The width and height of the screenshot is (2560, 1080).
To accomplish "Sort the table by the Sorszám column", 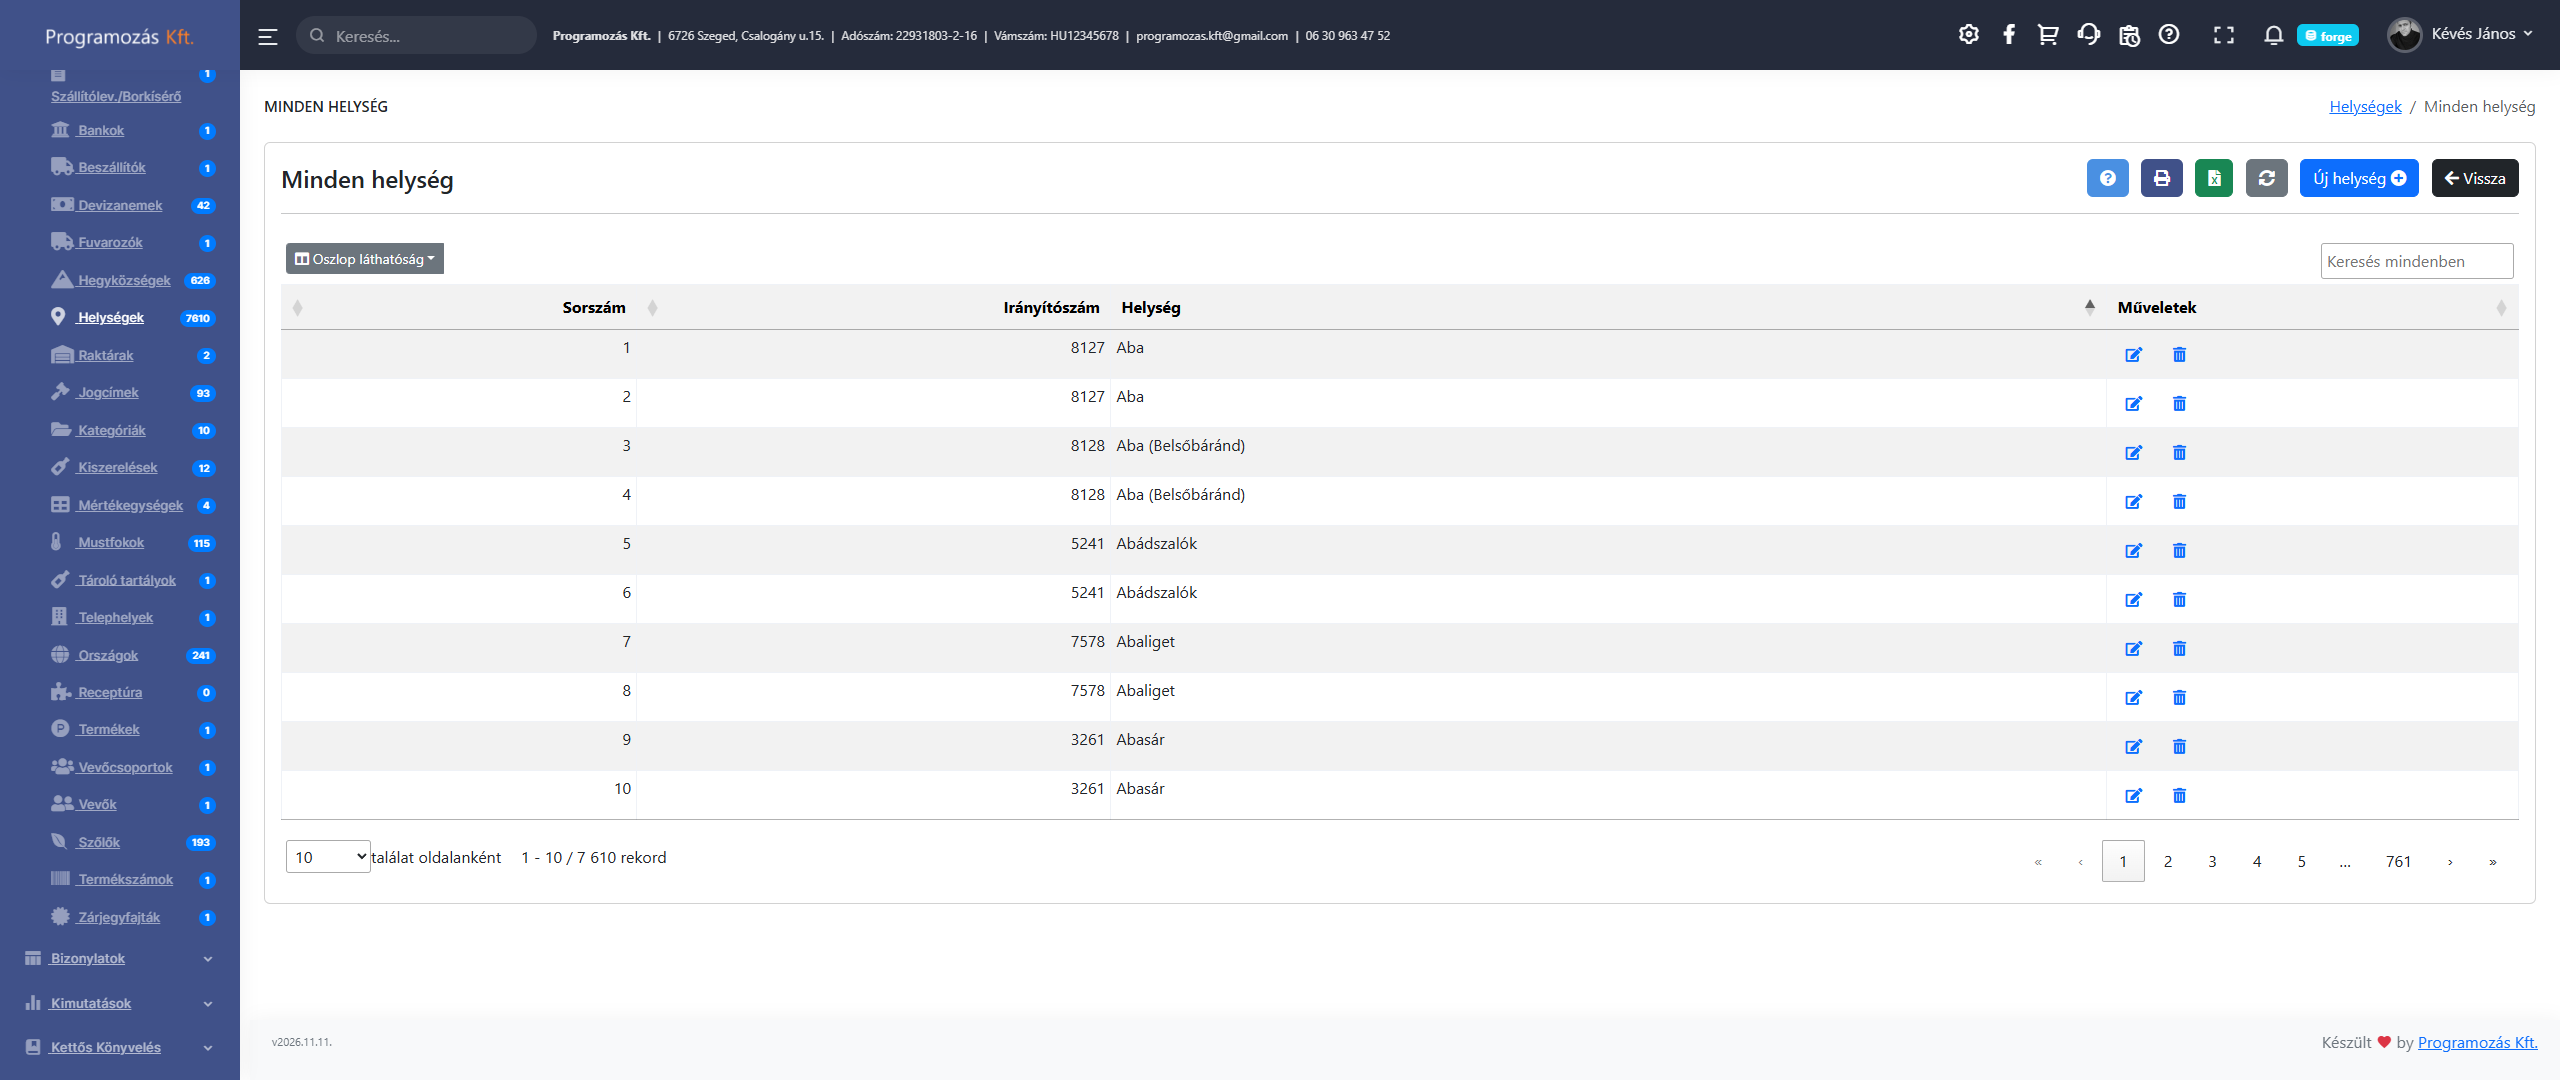I will click(x=594, y=308).
